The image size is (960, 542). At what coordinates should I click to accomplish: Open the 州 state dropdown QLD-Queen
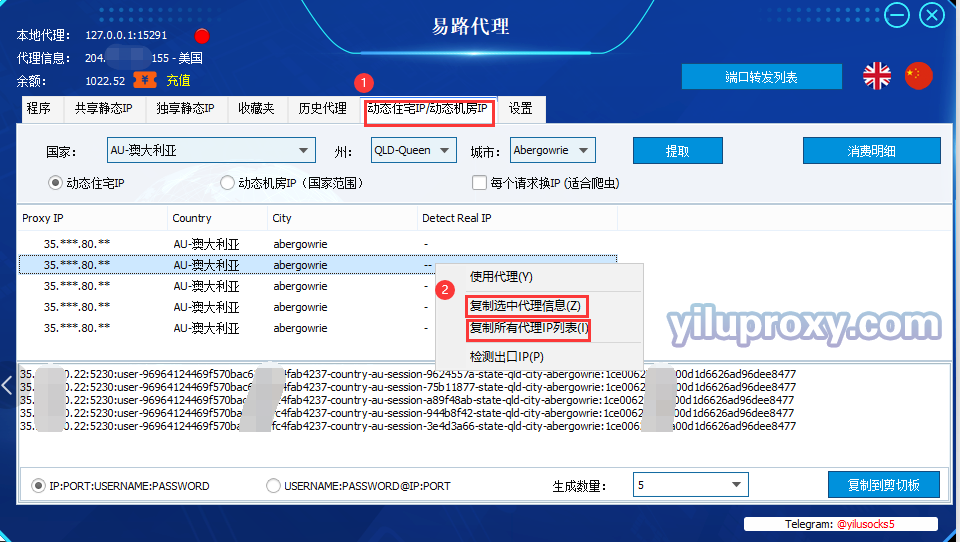(x=414, y=150)
